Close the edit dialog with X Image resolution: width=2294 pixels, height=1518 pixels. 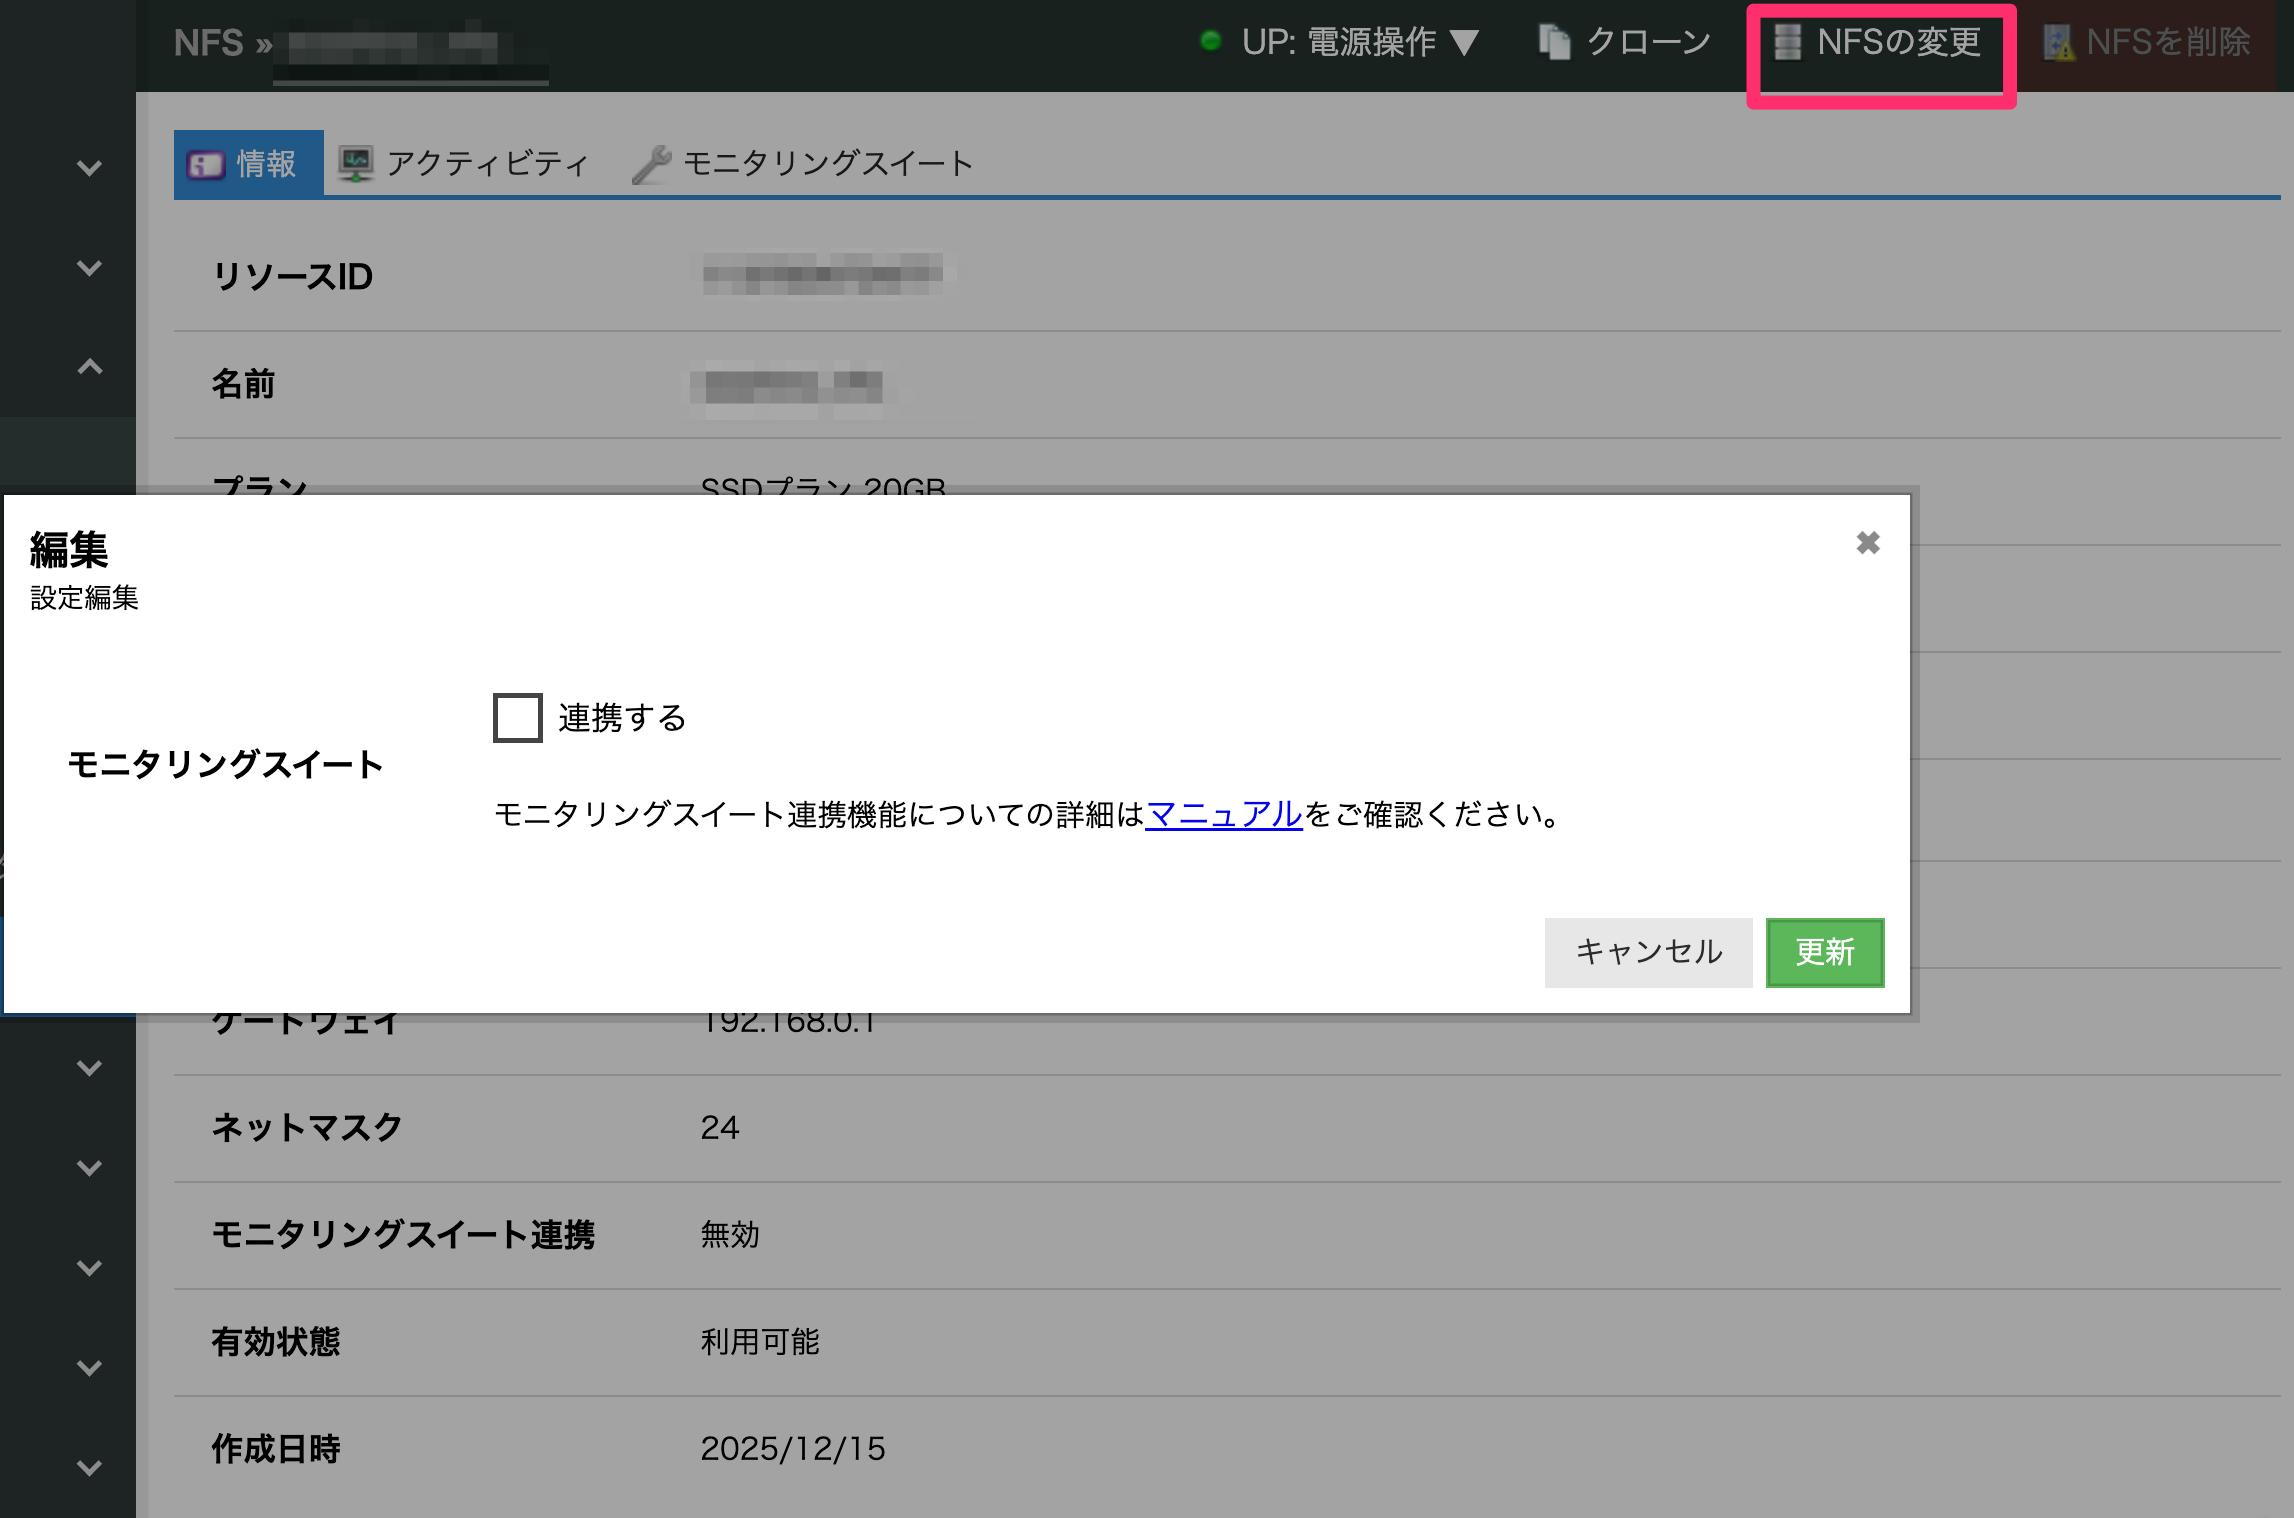(1867, 543)
